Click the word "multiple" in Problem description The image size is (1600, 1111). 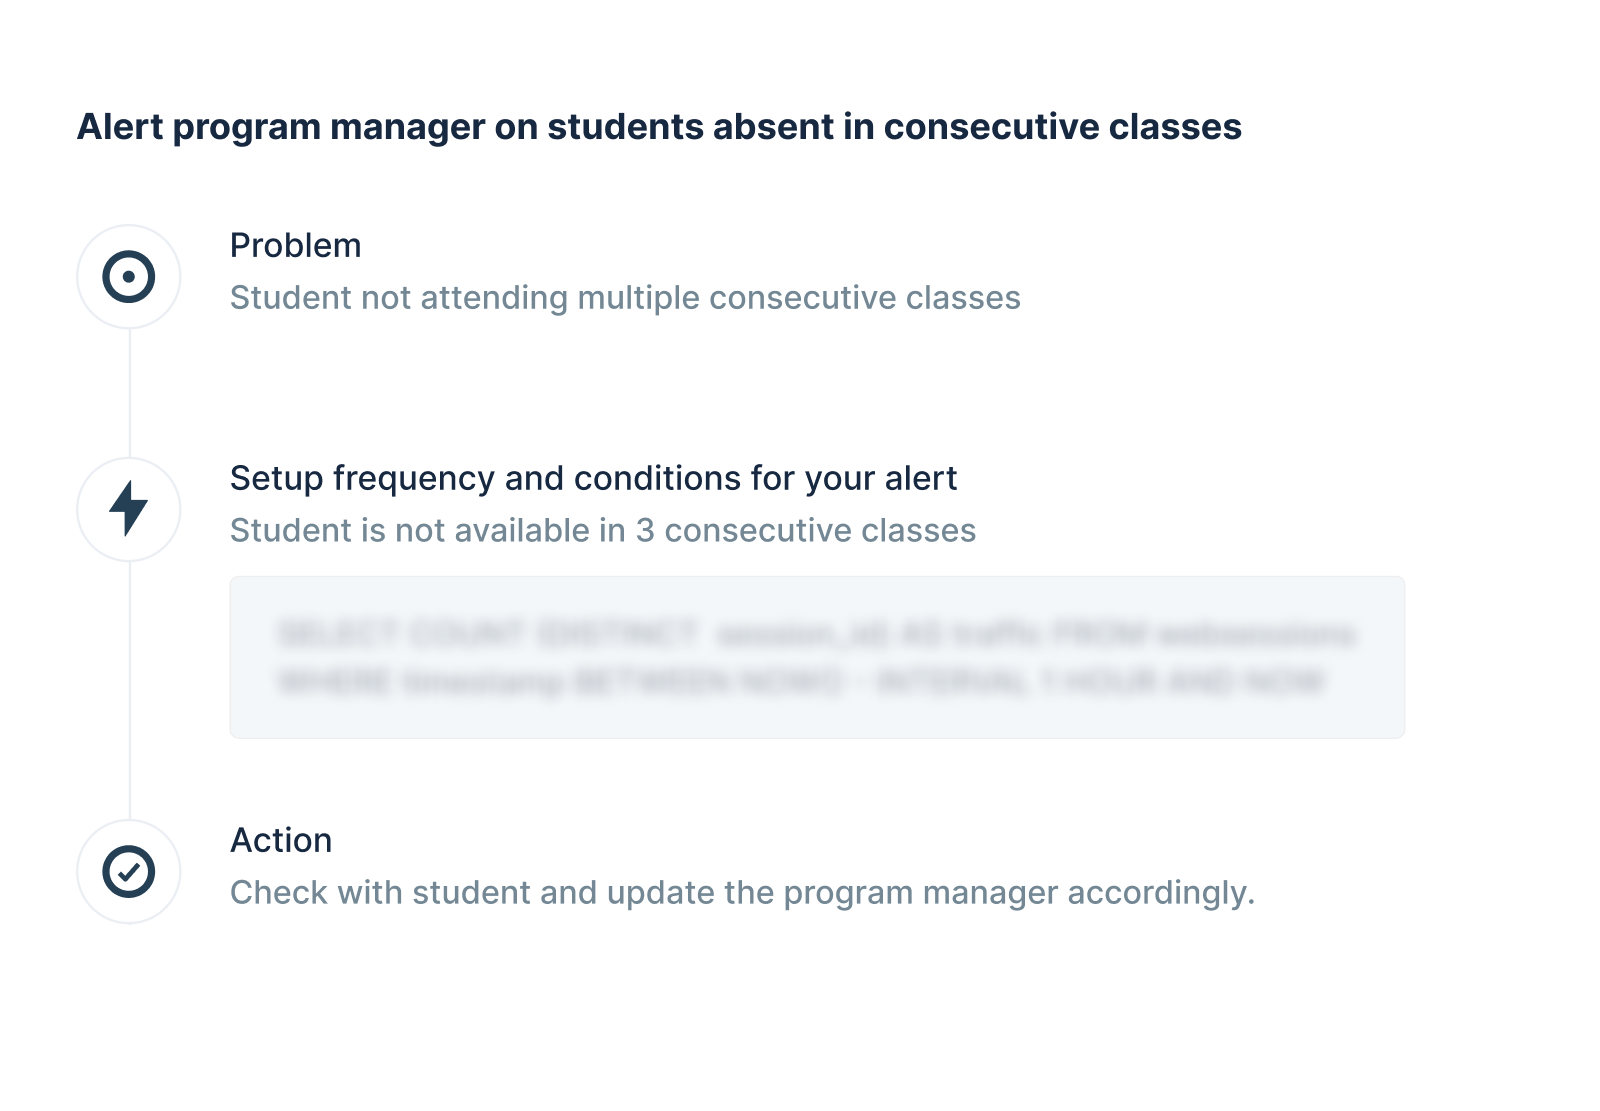(638, 298)
